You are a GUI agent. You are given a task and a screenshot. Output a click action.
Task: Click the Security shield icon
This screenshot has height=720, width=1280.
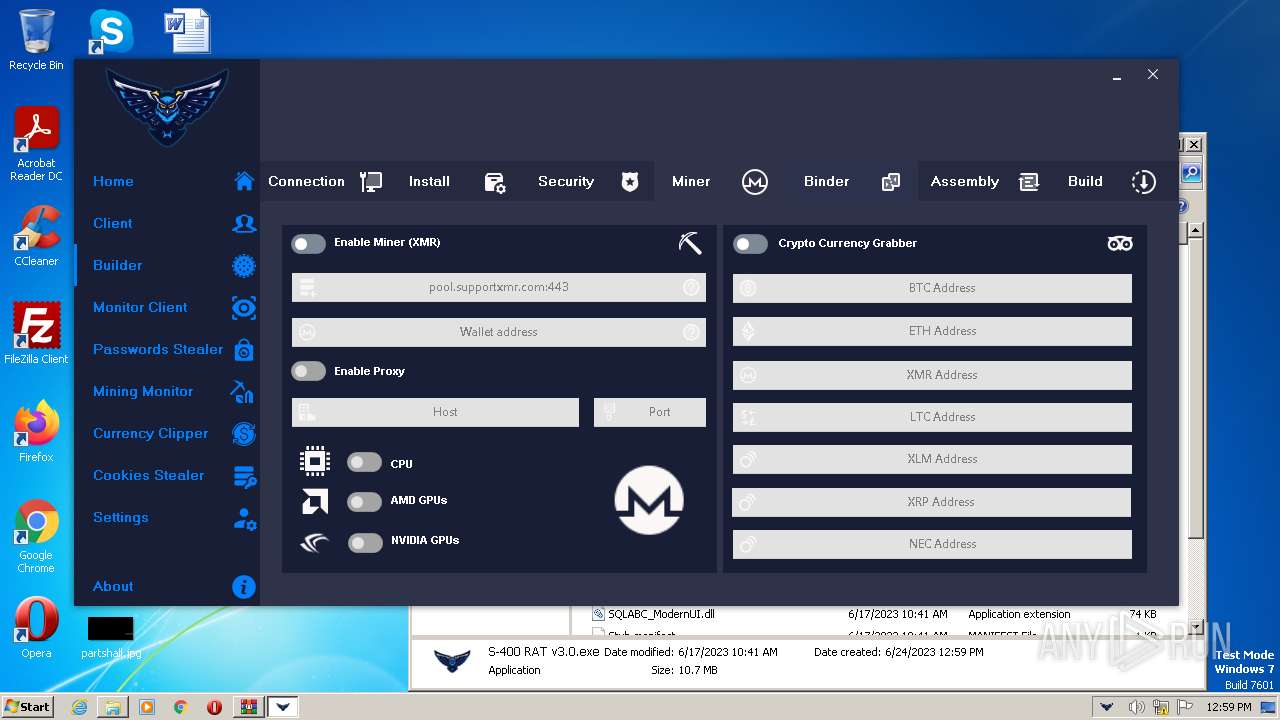click(629, 182)
